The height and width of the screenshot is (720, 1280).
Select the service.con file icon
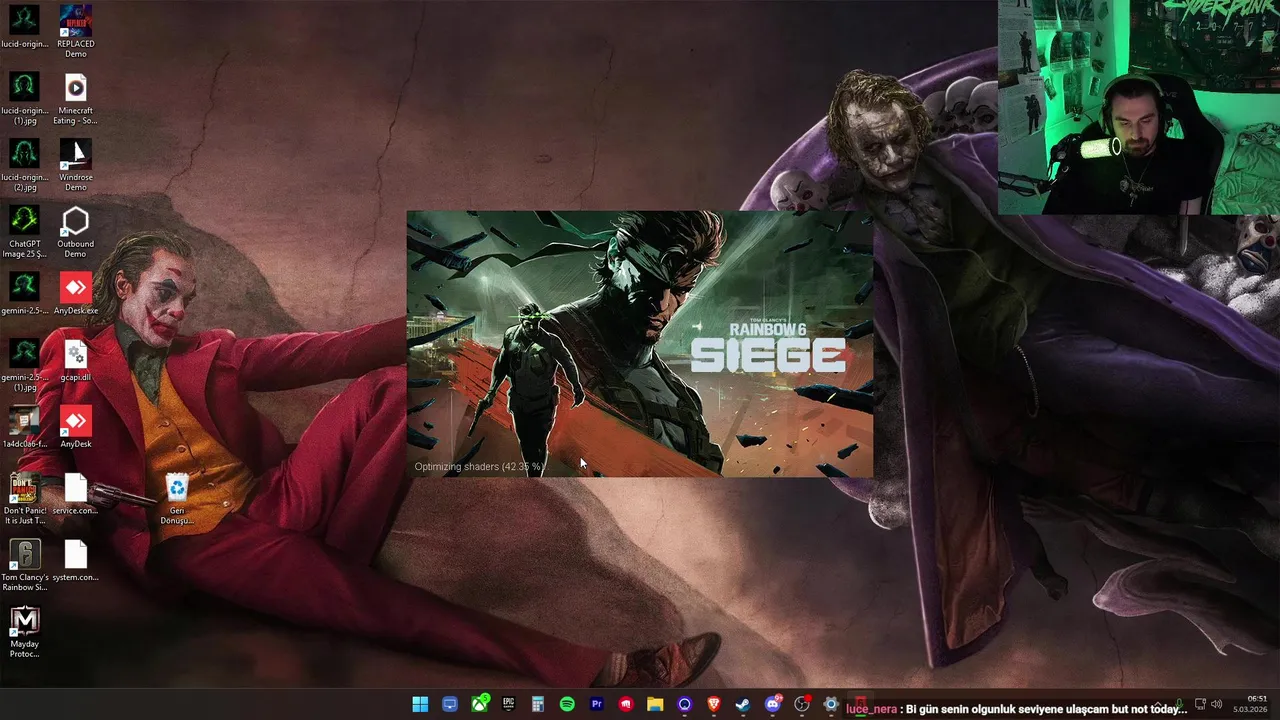(76, 495)
